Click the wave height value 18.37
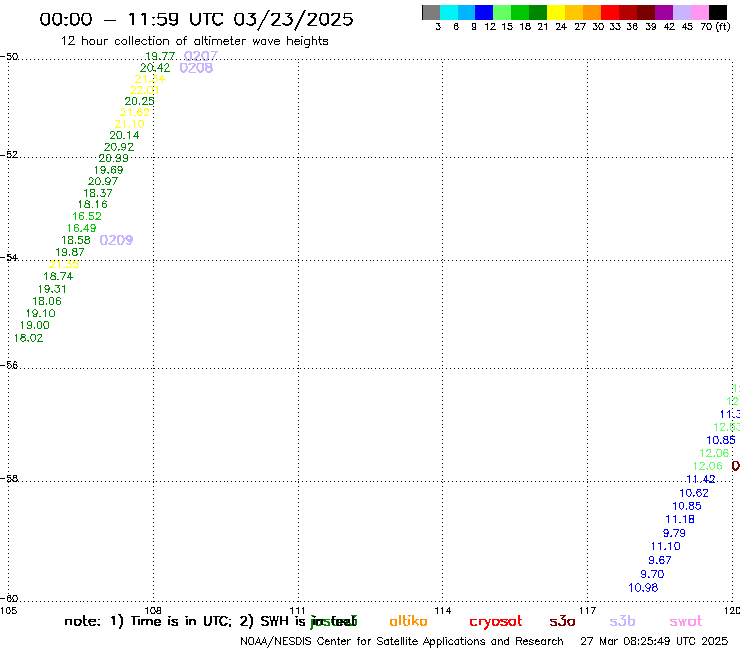This screenshot has width=740, height=650. (x=98, y=193)
